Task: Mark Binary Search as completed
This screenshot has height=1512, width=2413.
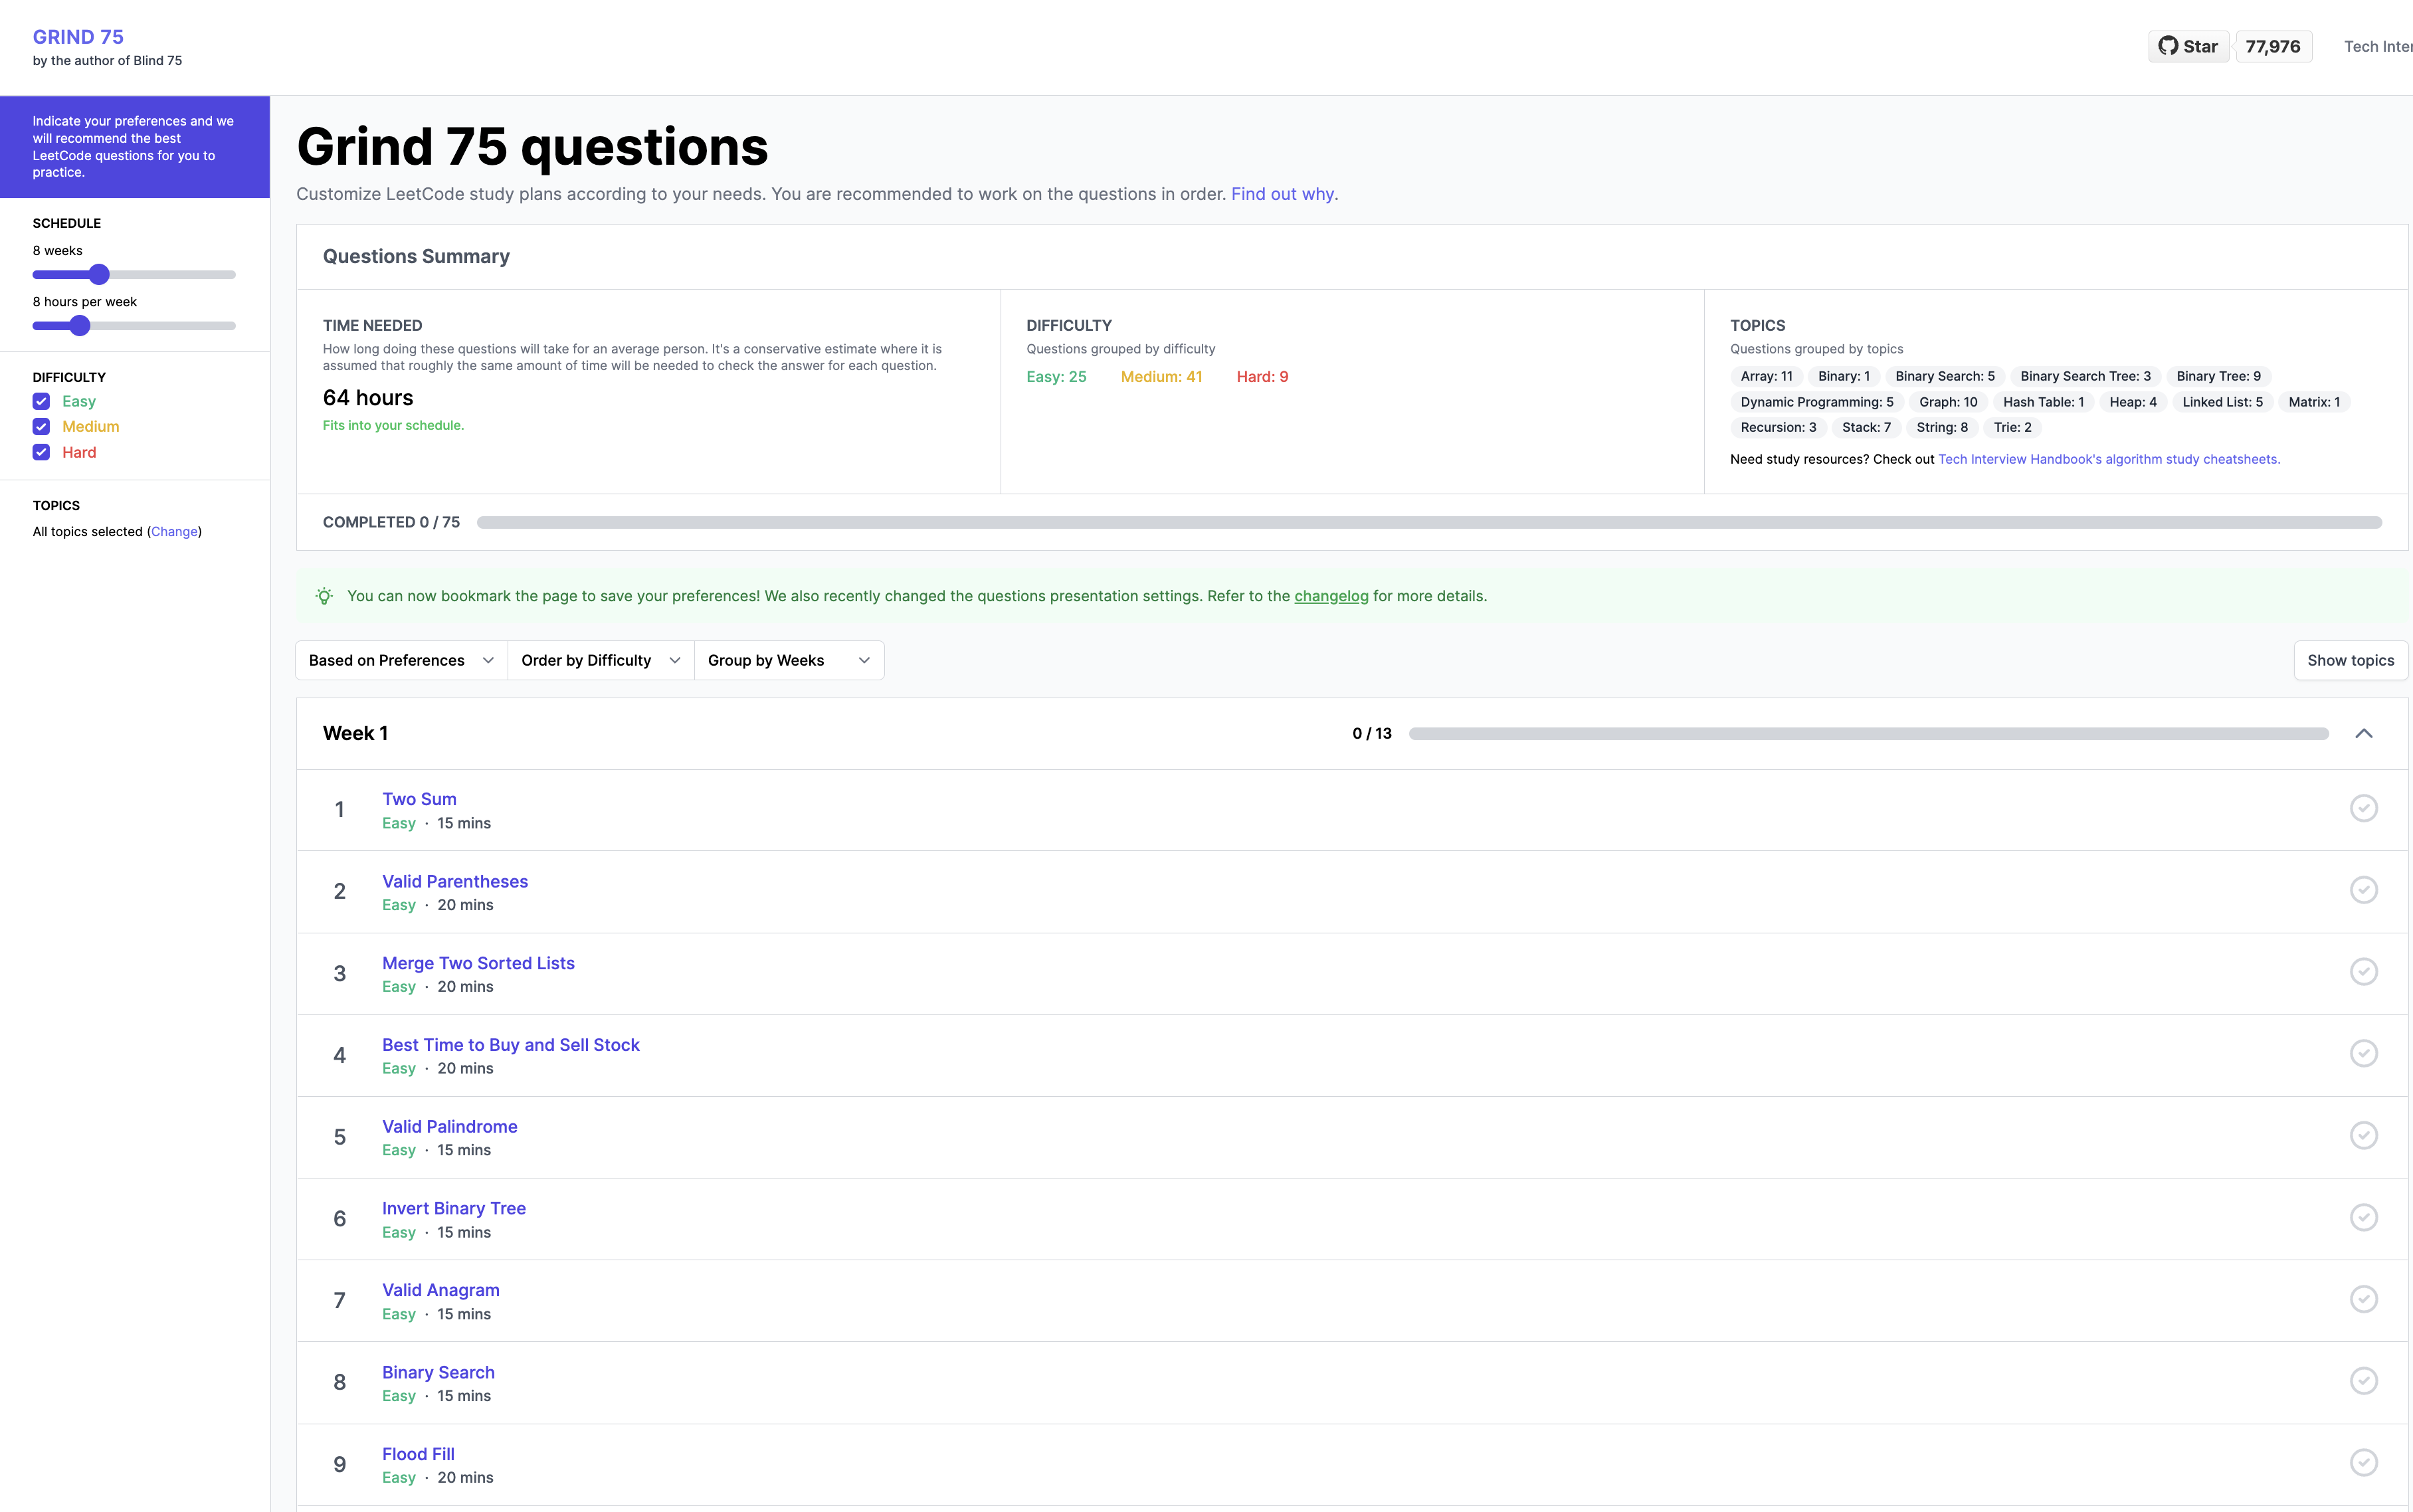Action: click(x=2363, y=1381)
